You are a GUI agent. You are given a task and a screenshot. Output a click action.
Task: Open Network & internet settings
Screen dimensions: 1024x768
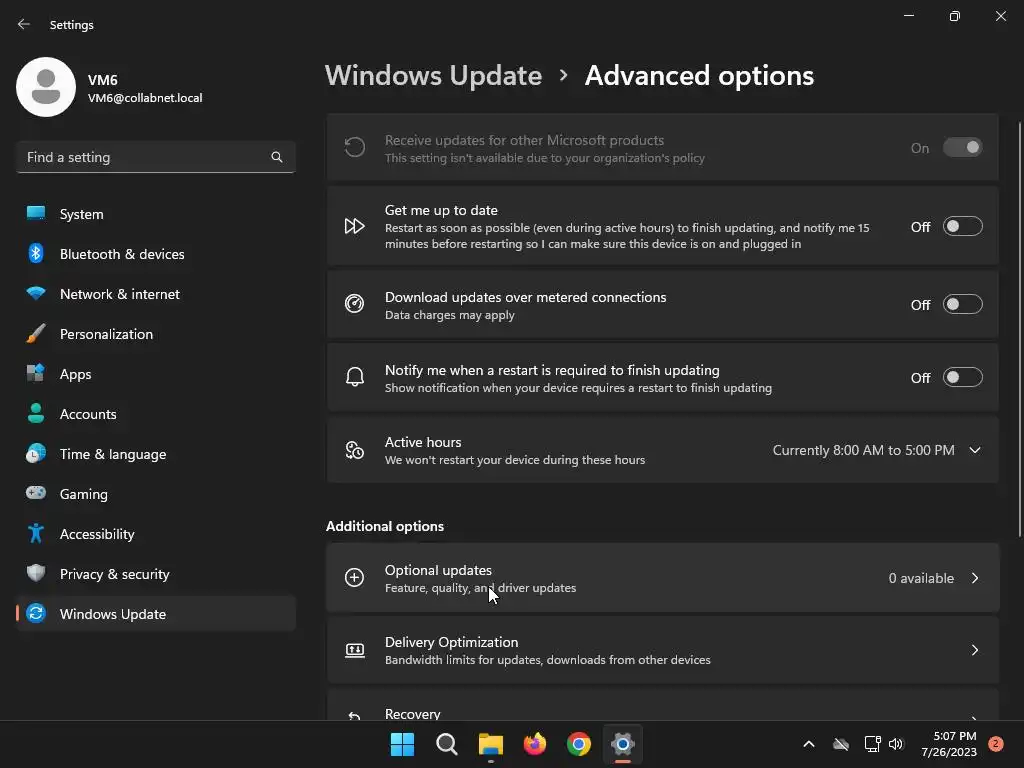tap(156, 294)
